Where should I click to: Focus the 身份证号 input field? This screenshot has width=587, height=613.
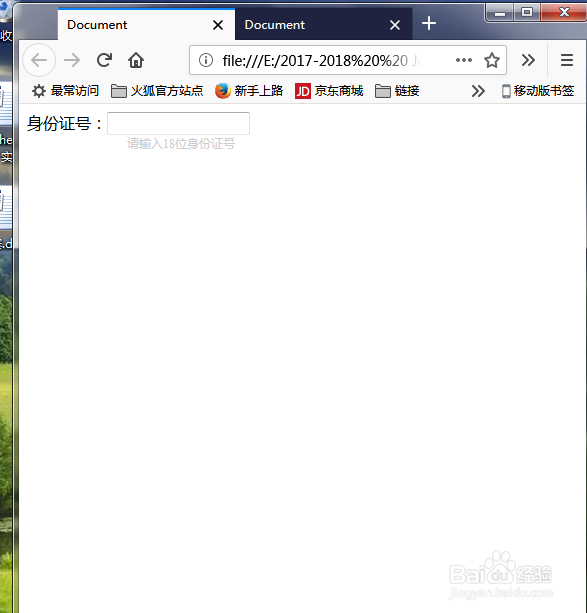(178, 123)
